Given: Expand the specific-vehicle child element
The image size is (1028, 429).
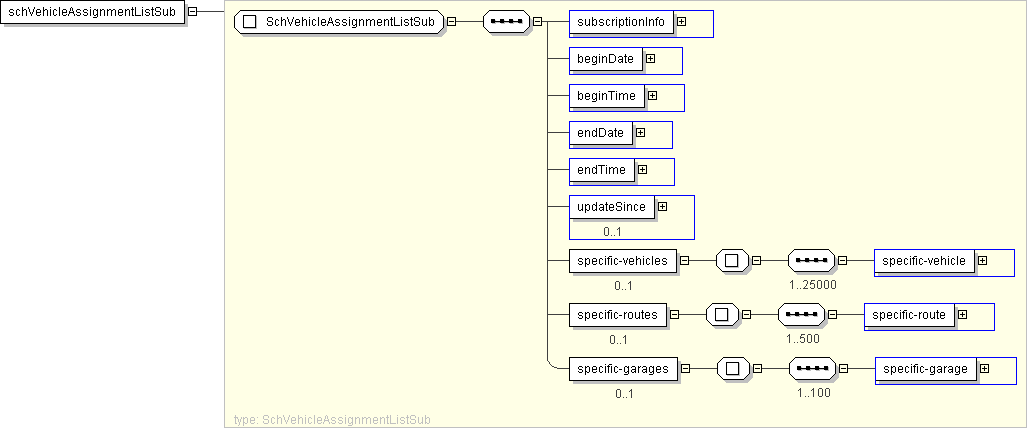Looking at the screenshot, I should (982, 261).
